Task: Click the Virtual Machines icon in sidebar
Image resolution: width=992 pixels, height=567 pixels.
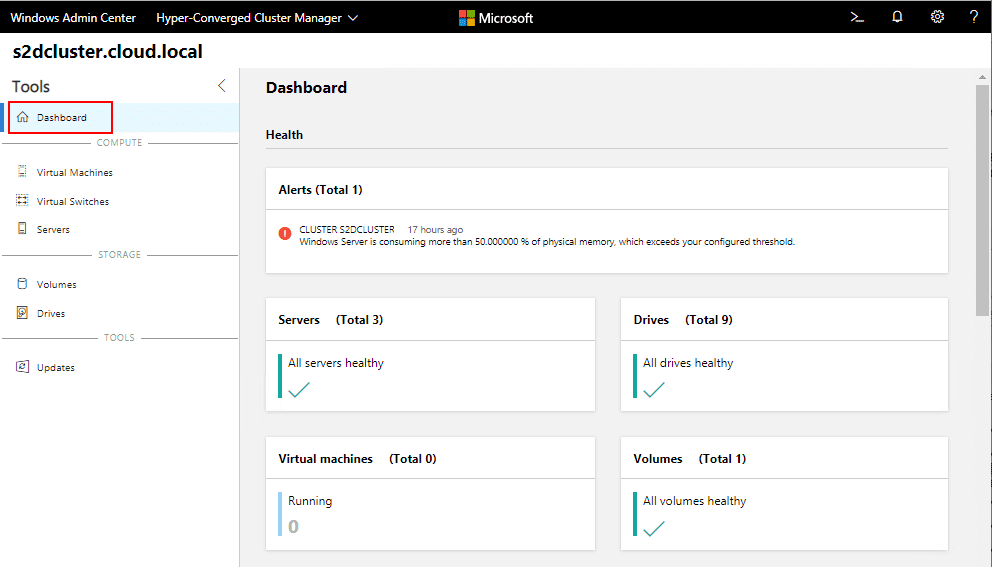Action: [23, 172]
